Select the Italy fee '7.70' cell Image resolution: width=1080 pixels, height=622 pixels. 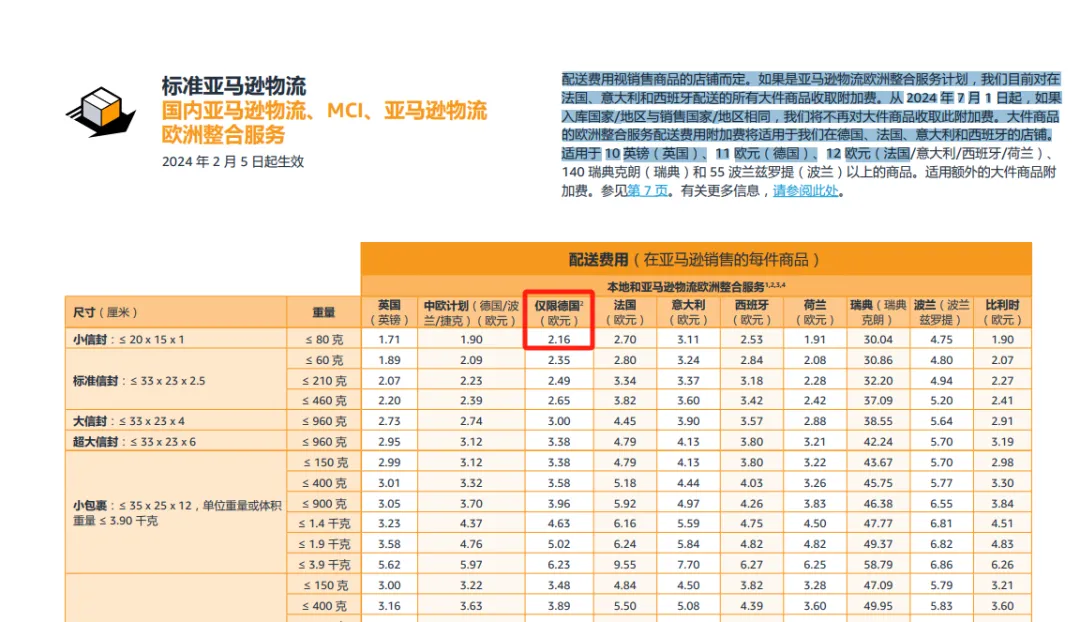tap(688, 565)
